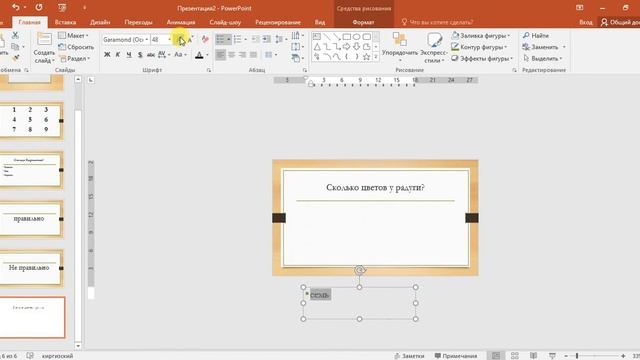640x360 pixels.
Task: Open the Макет layout dropdown
Action: click(x=73, y=36)
